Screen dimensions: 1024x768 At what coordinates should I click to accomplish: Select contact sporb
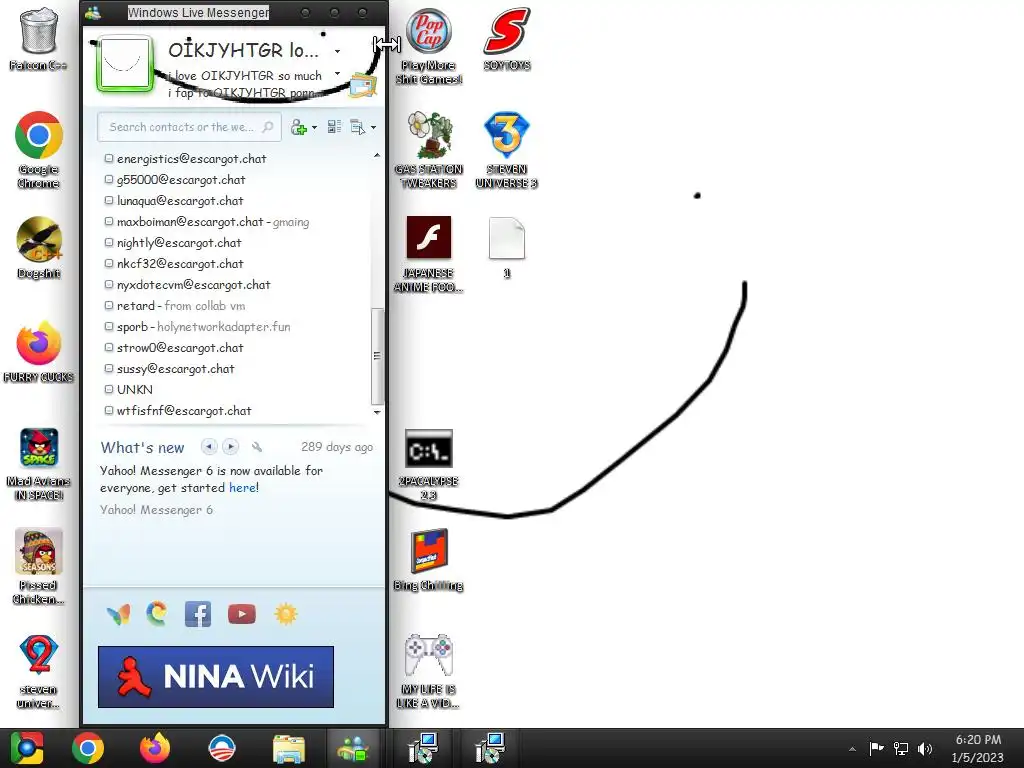(x=198, y=327)
